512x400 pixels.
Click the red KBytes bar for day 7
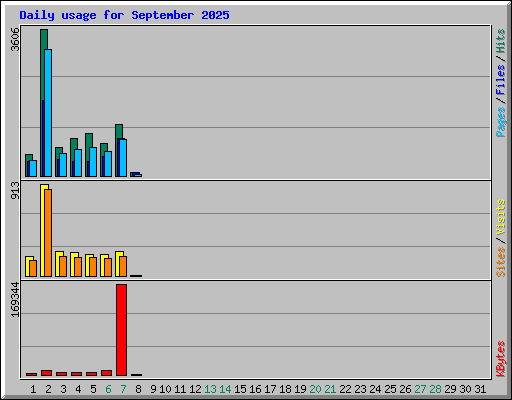click(121, 330)
